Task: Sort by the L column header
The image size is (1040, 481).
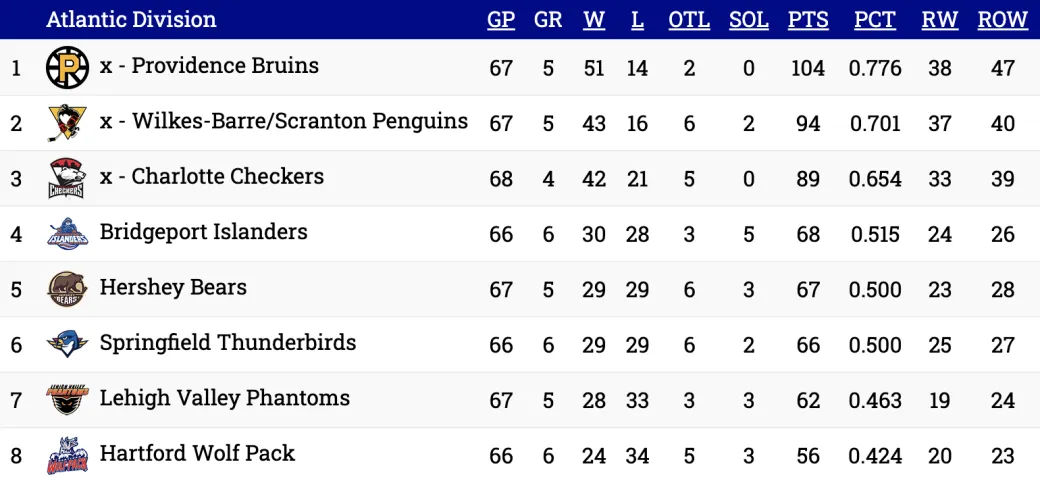Action: (637, 20)
